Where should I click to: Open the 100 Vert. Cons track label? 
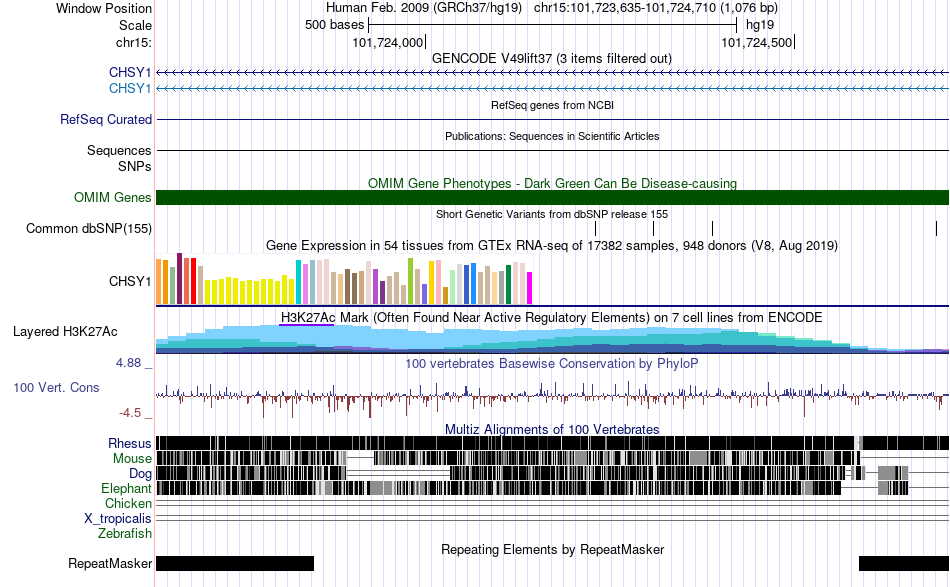pos(56,387)
